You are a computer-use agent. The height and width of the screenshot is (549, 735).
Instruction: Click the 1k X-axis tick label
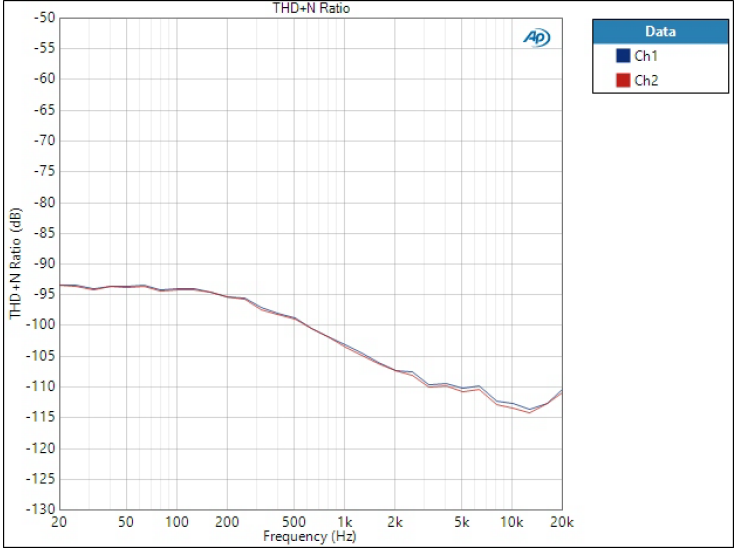pos(345,522)
